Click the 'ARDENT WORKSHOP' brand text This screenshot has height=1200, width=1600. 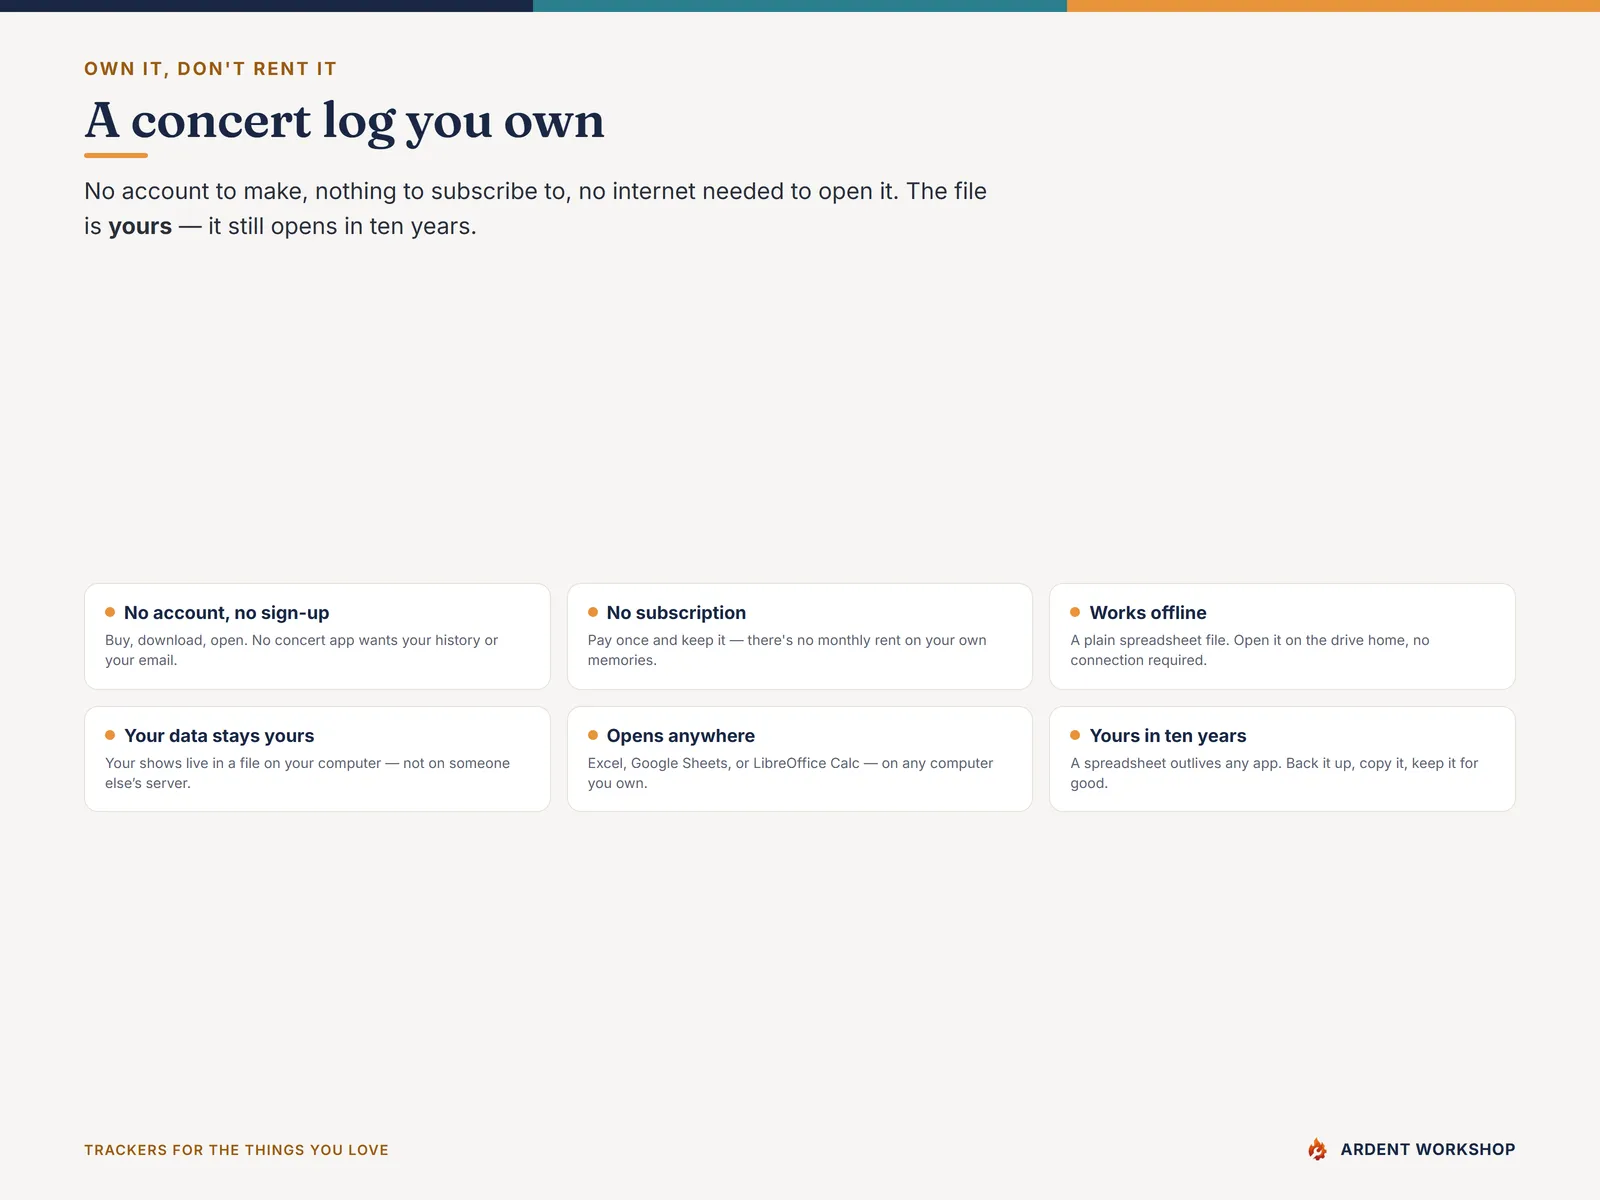1428,1150
